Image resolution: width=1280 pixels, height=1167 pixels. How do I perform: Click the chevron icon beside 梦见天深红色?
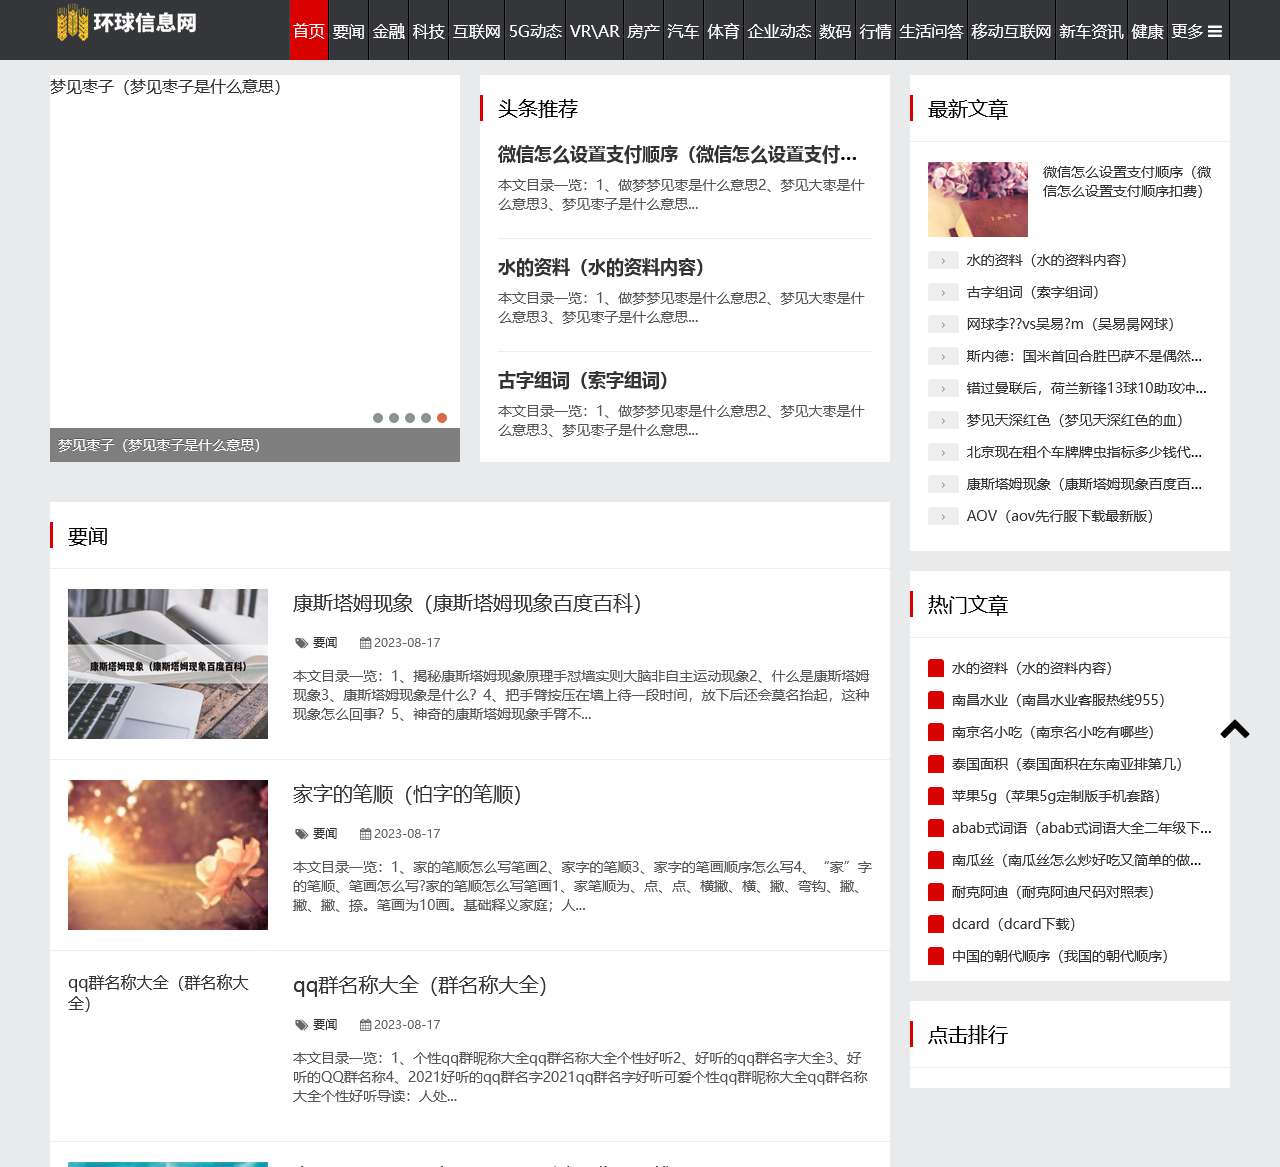943,420
